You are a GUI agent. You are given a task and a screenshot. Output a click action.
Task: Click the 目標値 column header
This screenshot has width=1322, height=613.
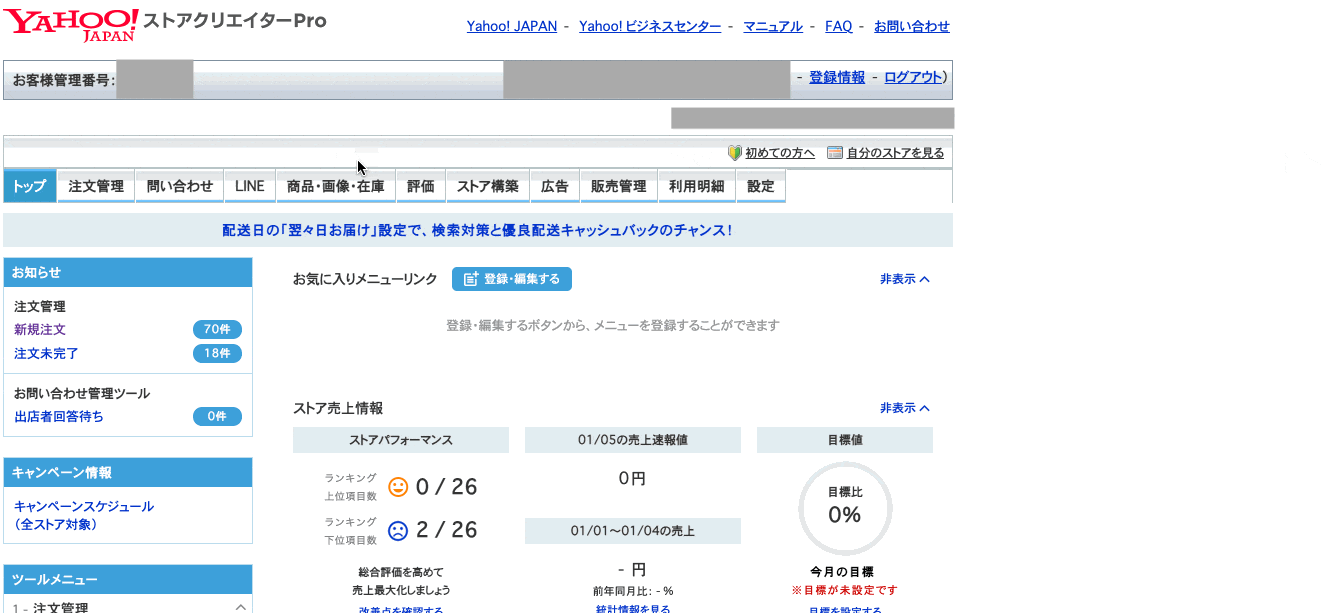[845, 440]
